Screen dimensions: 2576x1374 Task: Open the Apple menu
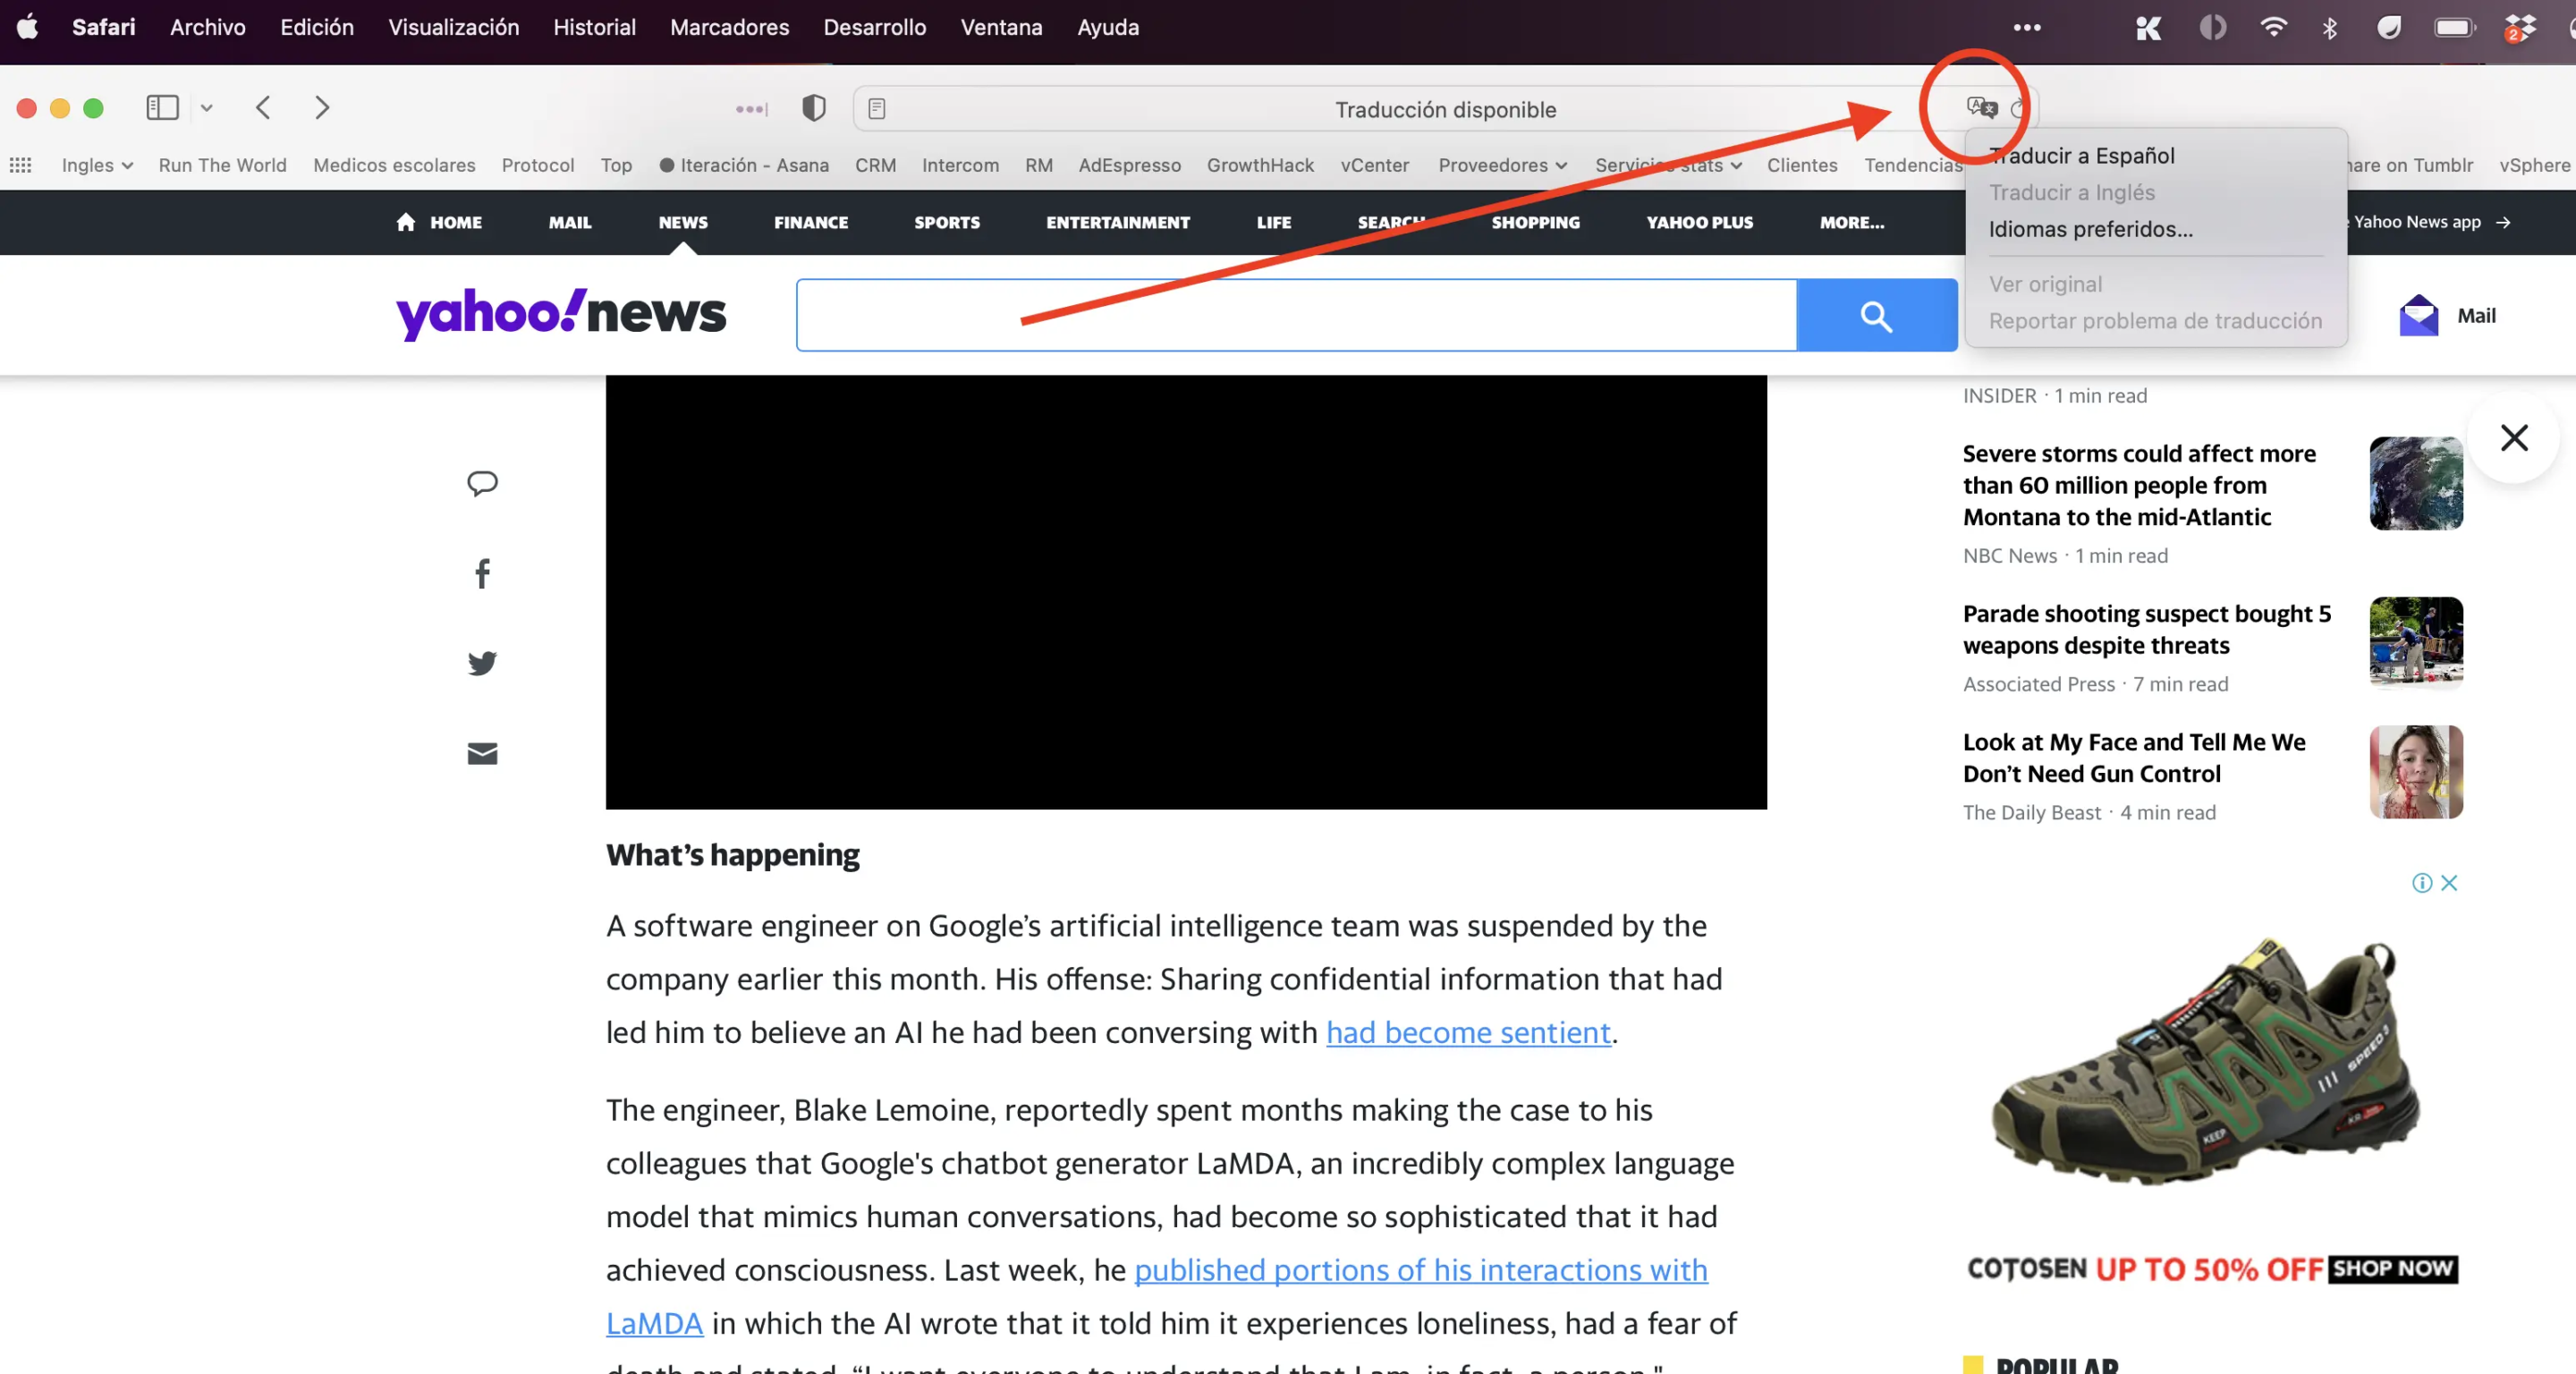[27, 27]
